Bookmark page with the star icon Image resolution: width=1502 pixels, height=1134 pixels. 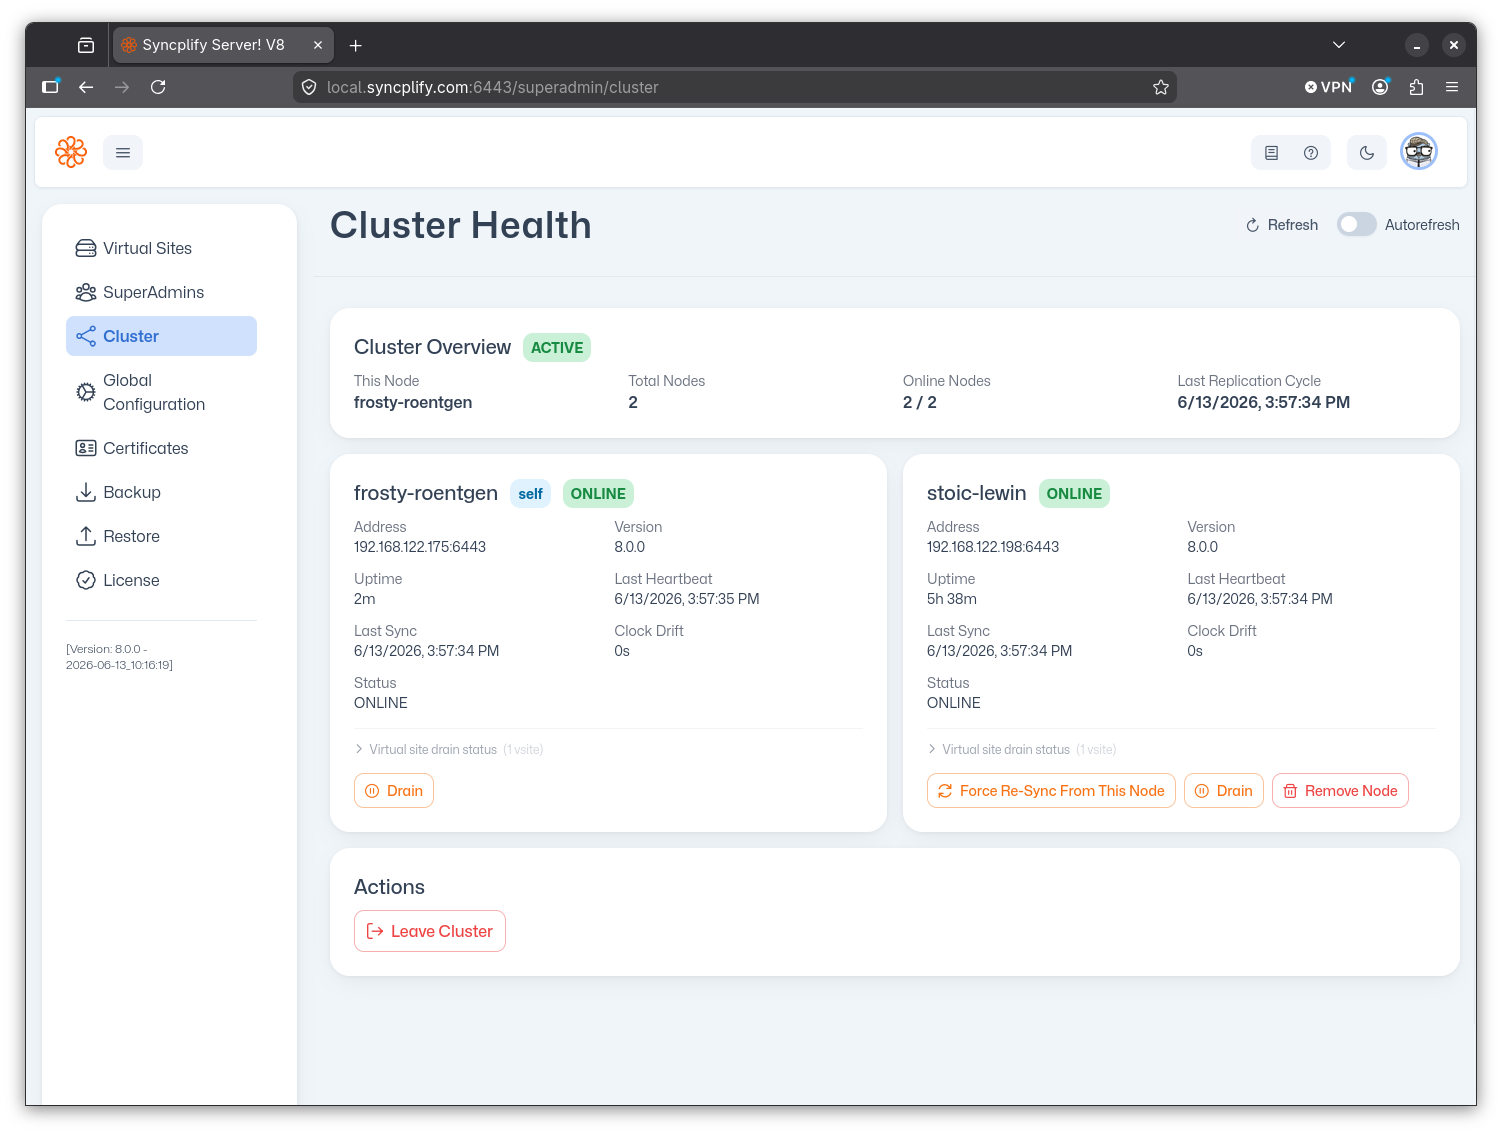(1161, 87)
